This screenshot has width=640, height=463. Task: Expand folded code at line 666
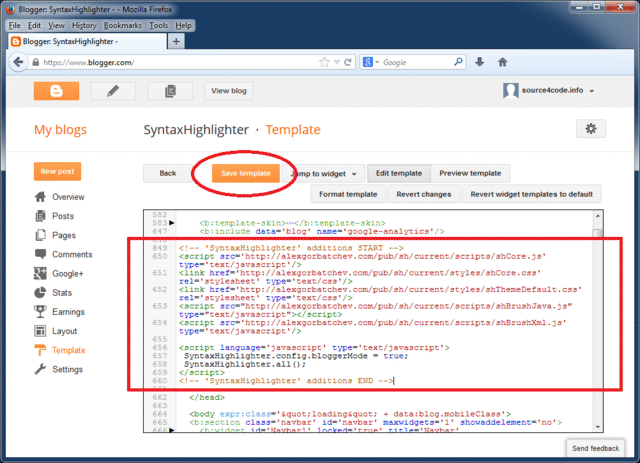[172, 430]
